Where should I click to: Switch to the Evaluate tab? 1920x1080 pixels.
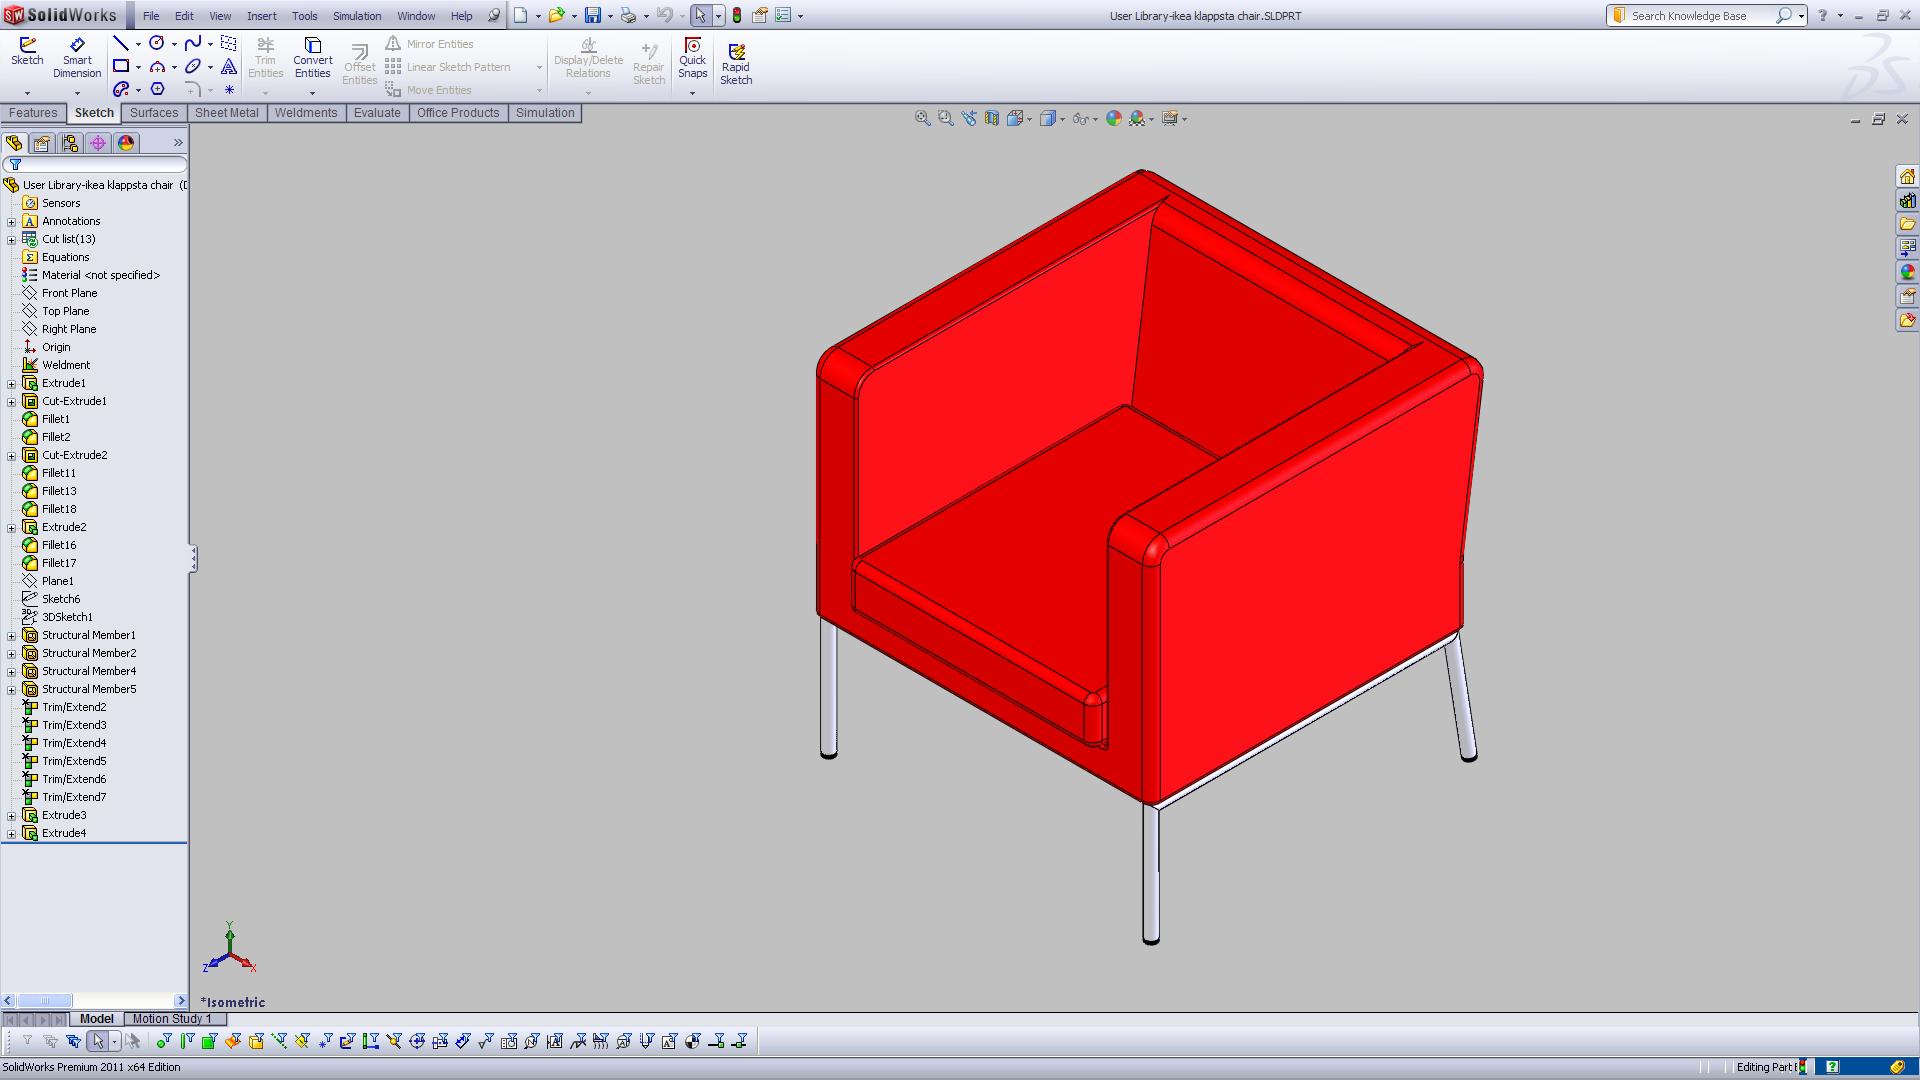(377, 113)
